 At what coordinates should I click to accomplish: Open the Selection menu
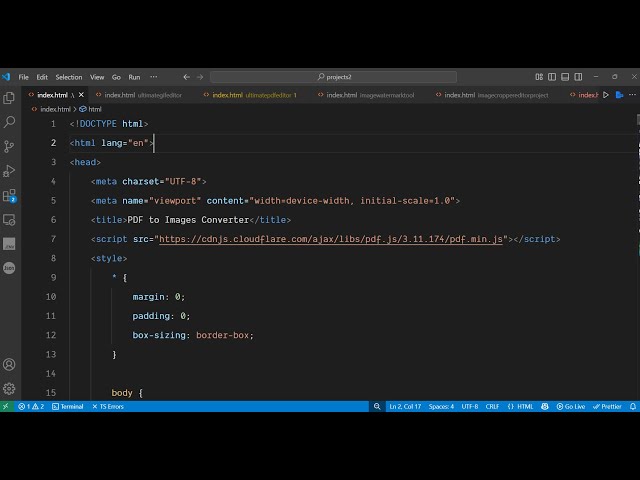[69, 77]
